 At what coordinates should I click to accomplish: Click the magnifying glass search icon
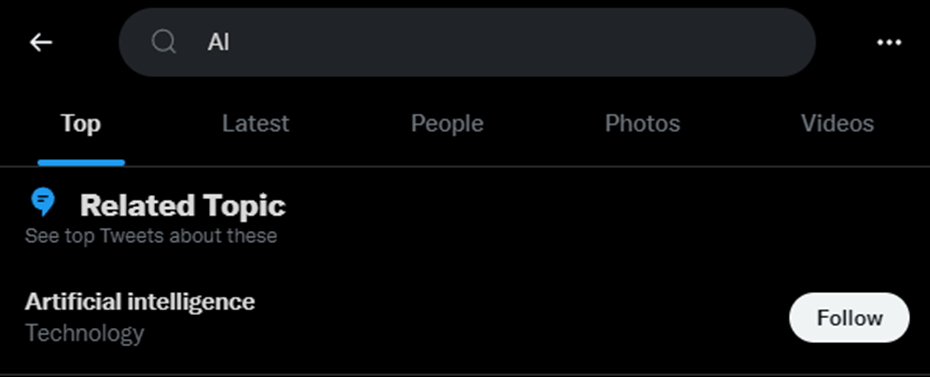click(x=163, y=42)
